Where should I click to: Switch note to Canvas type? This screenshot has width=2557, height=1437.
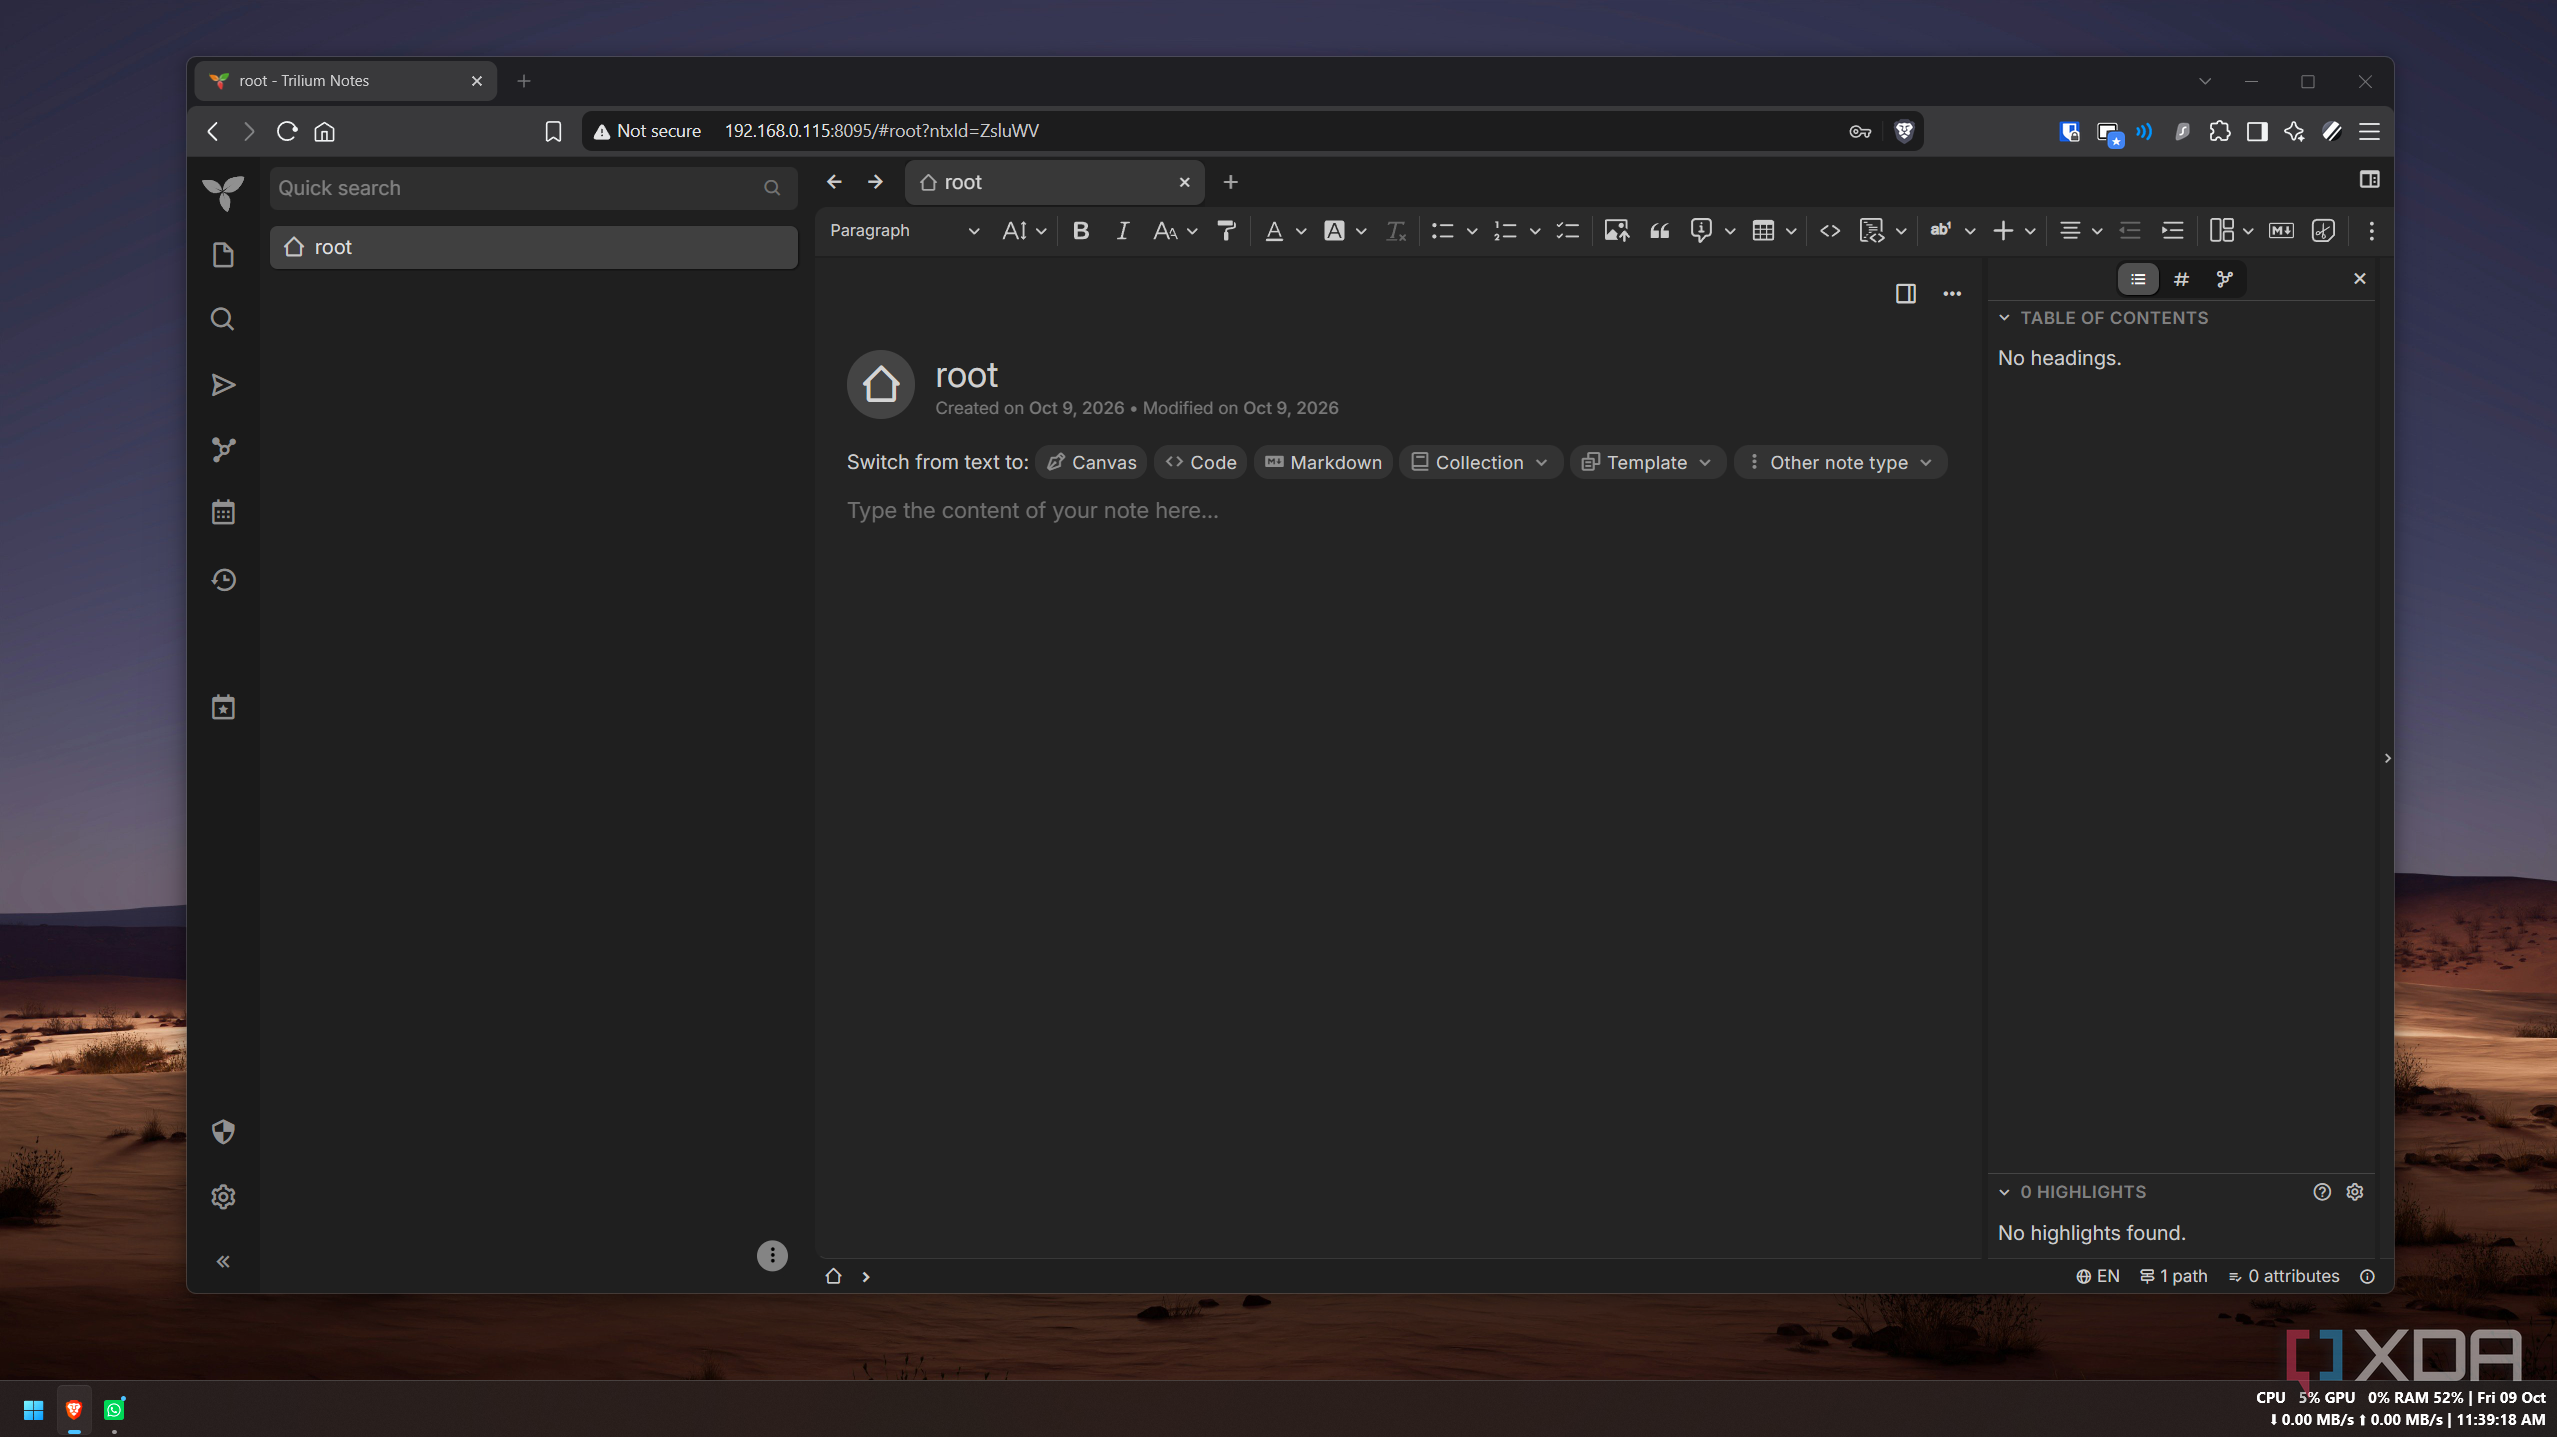coord(1091,462)
